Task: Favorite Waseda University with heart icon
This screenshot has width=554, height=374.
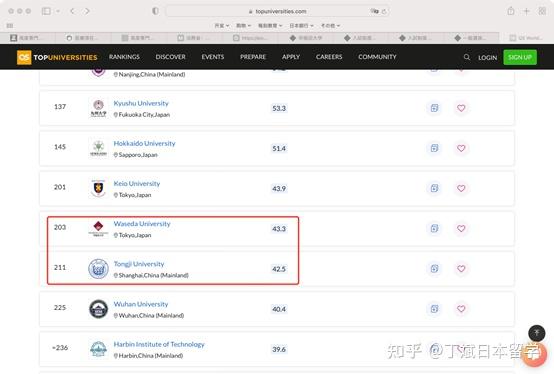Action: [x=461, y=228]
